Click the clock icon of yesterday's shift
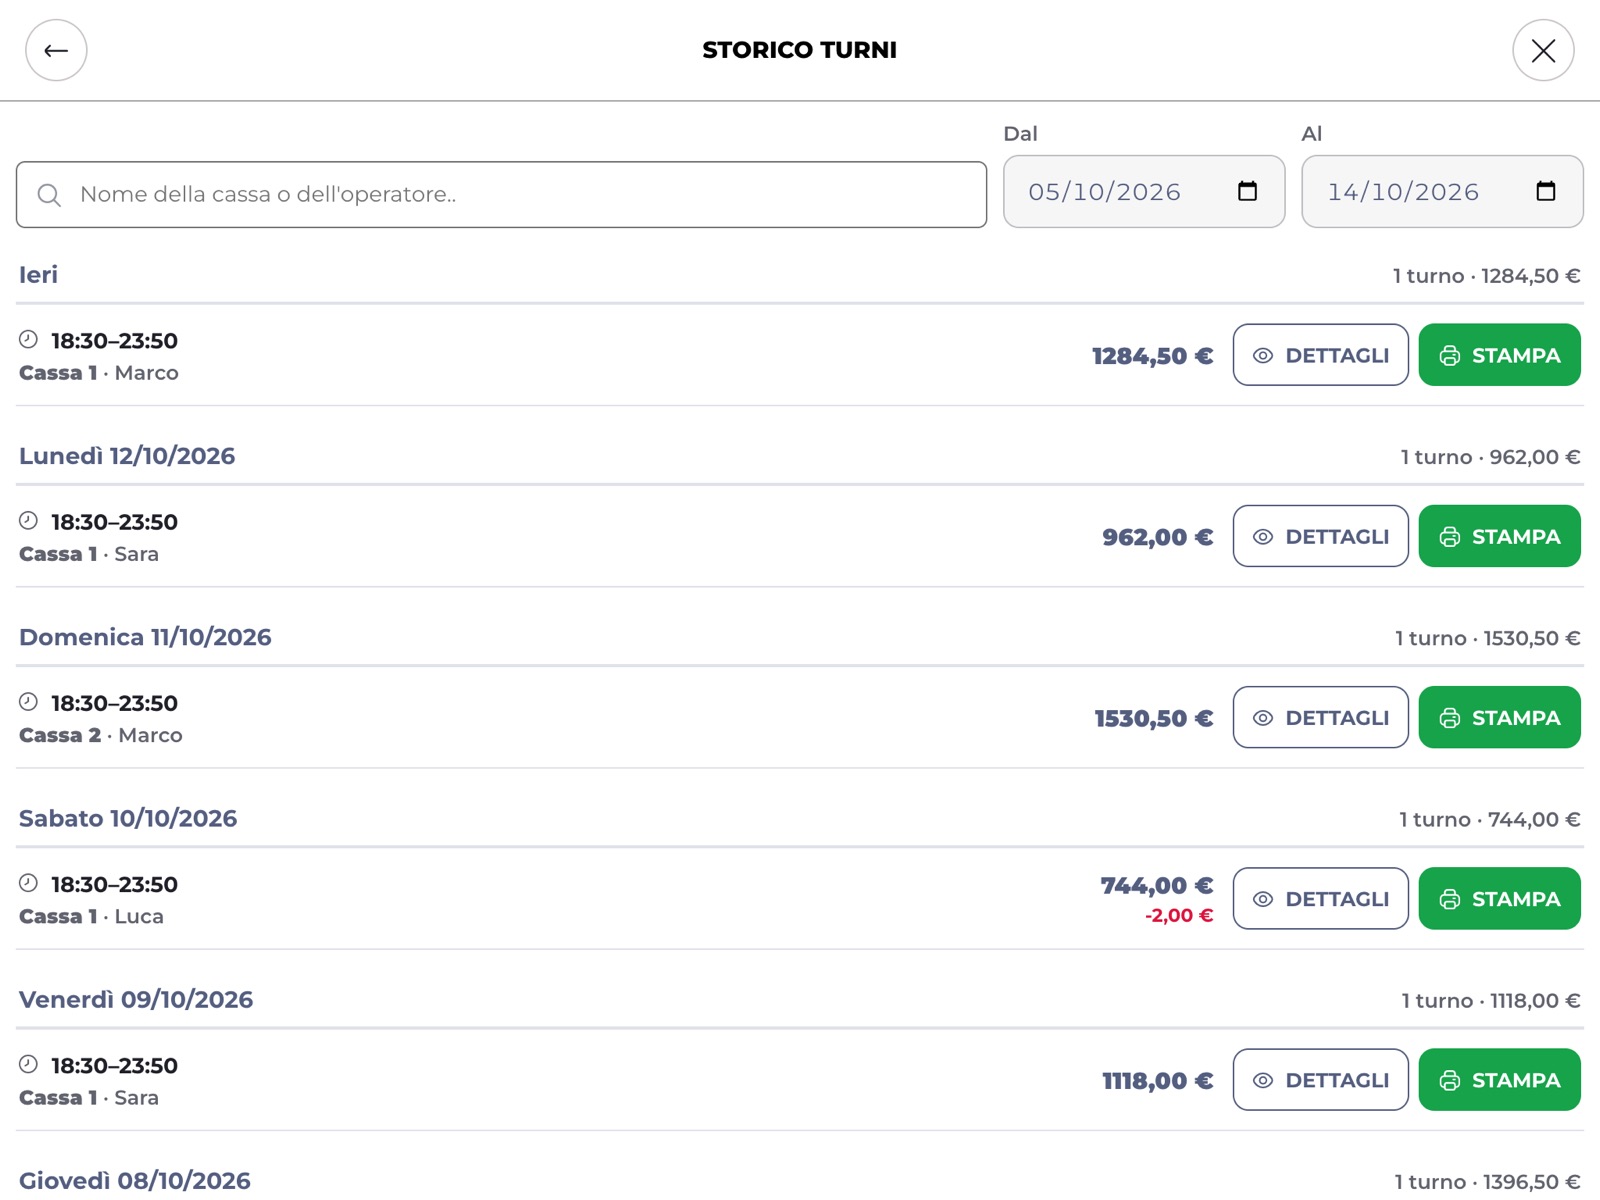The height and width of the screenshot is (1200, 1600). click(28, 339)
